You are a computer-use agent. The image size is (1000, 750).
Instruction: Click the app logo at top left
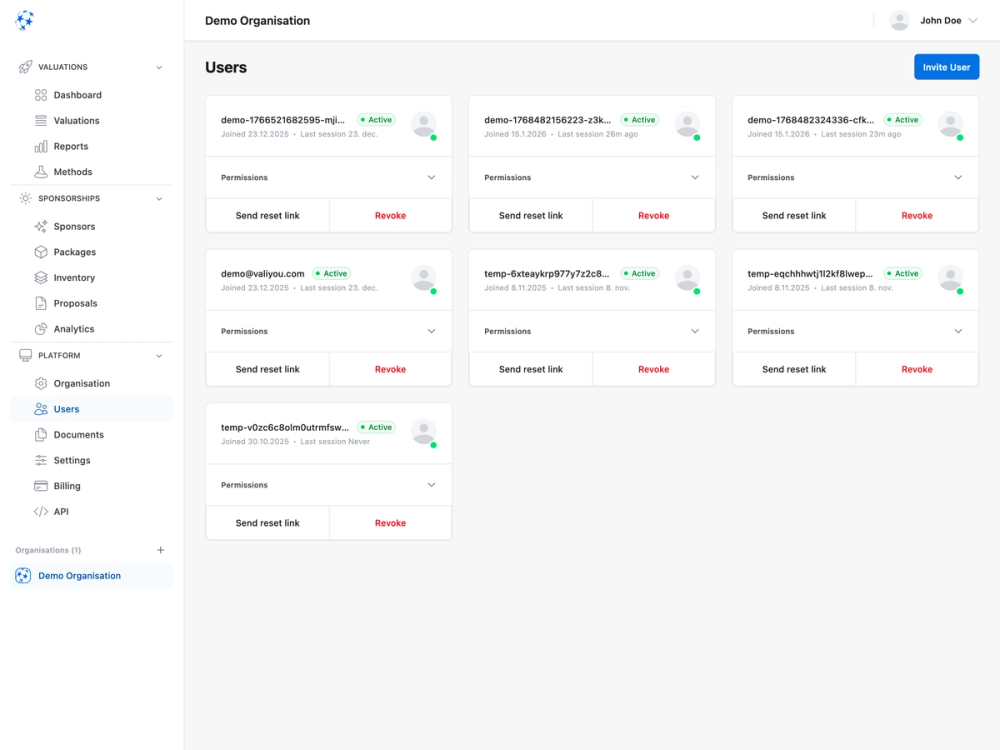(x=24, y=20)
